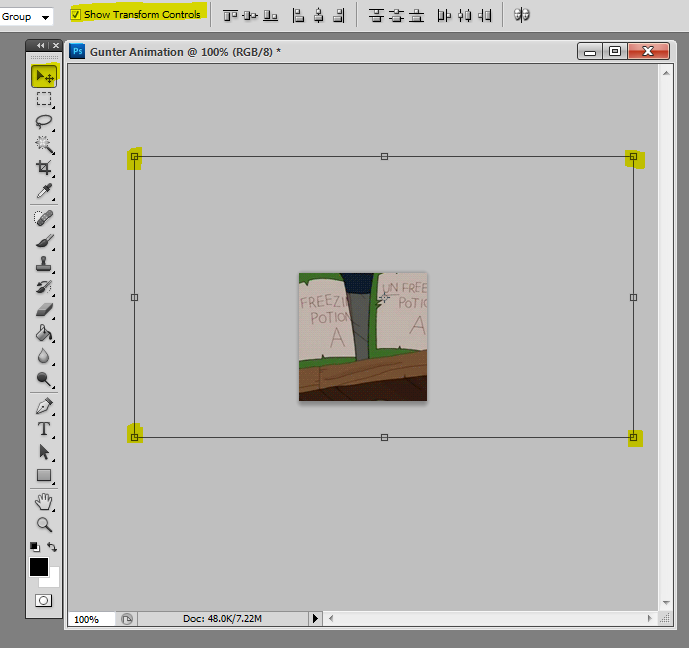Select the History Brush tool

[44, 287]
